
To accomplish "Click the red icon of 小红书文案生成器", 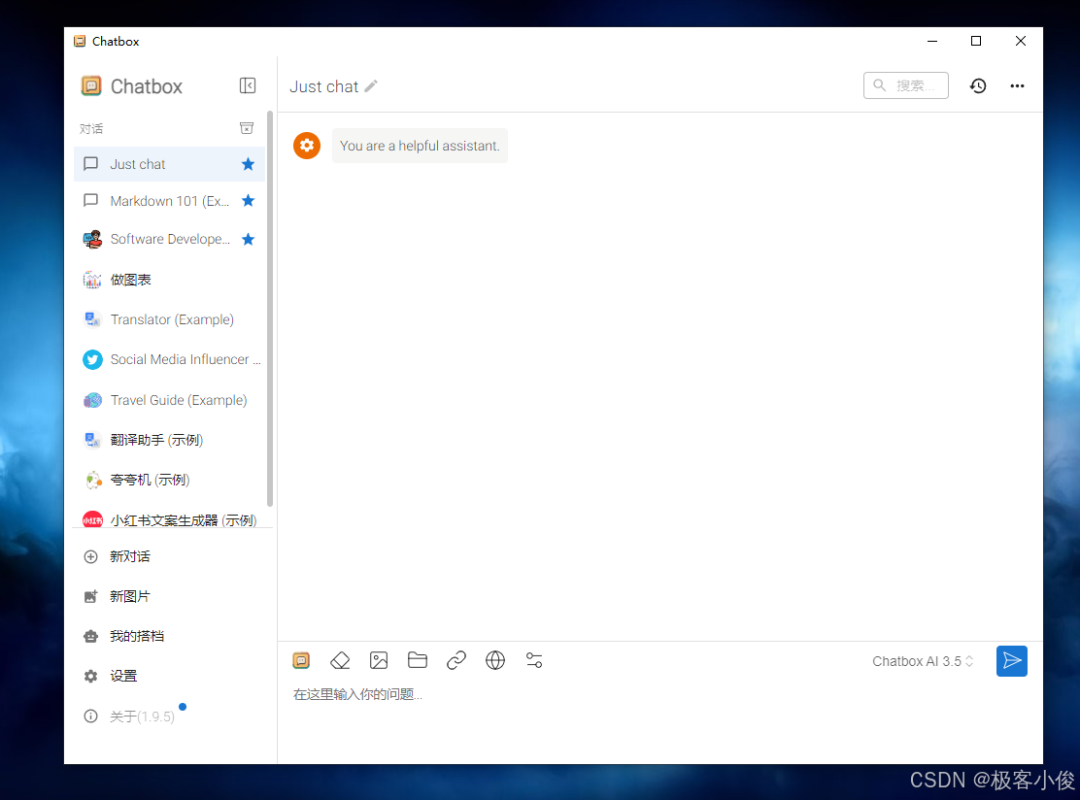I will 92,520.
